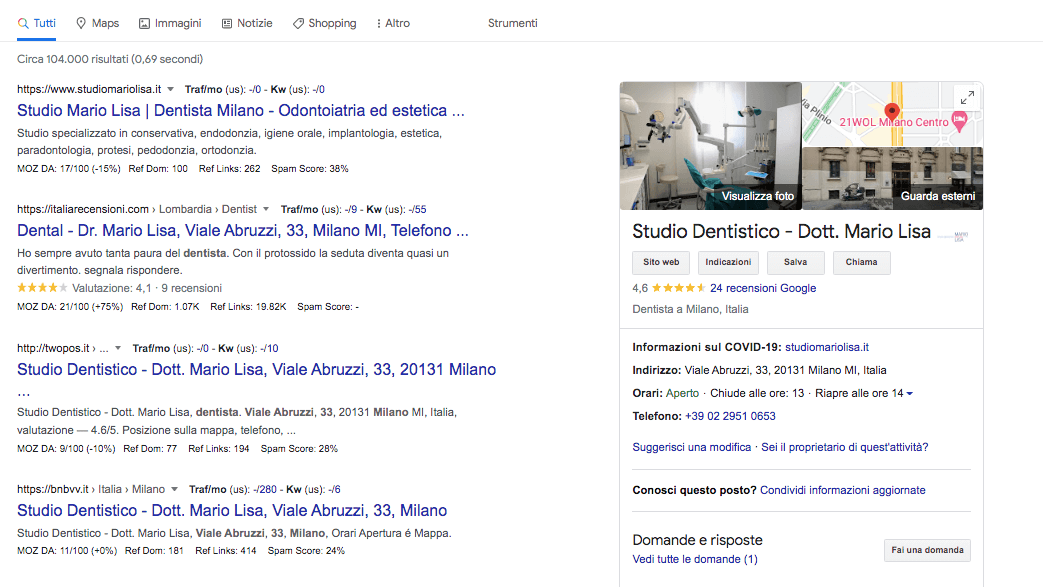This screenshot has width=1043, height=587.
Task: Open the Strumenti search tools
Action: 513,23
